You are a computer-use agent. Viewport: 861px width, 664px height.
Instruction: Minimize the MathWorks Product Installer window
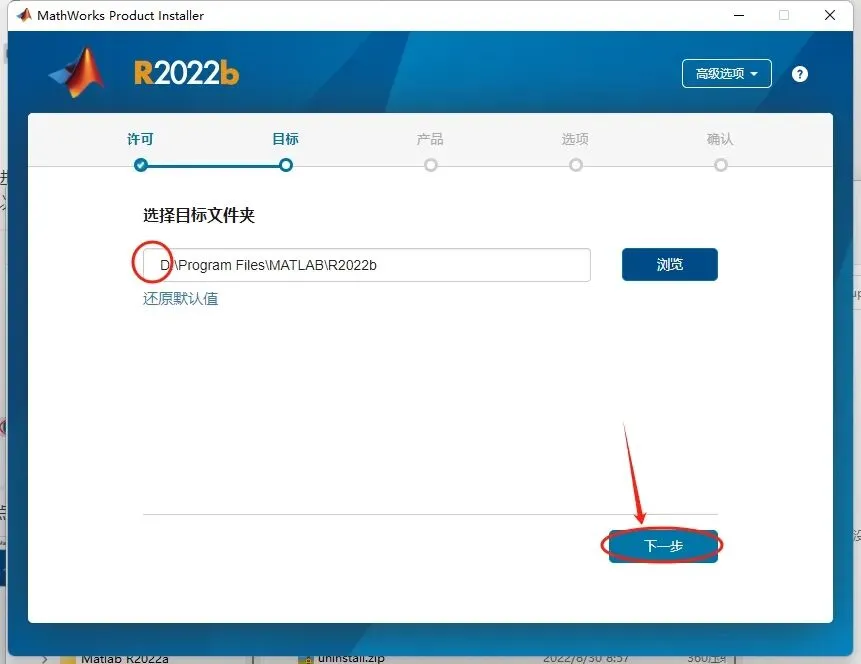pyautogui.click(x=739, y=15)
